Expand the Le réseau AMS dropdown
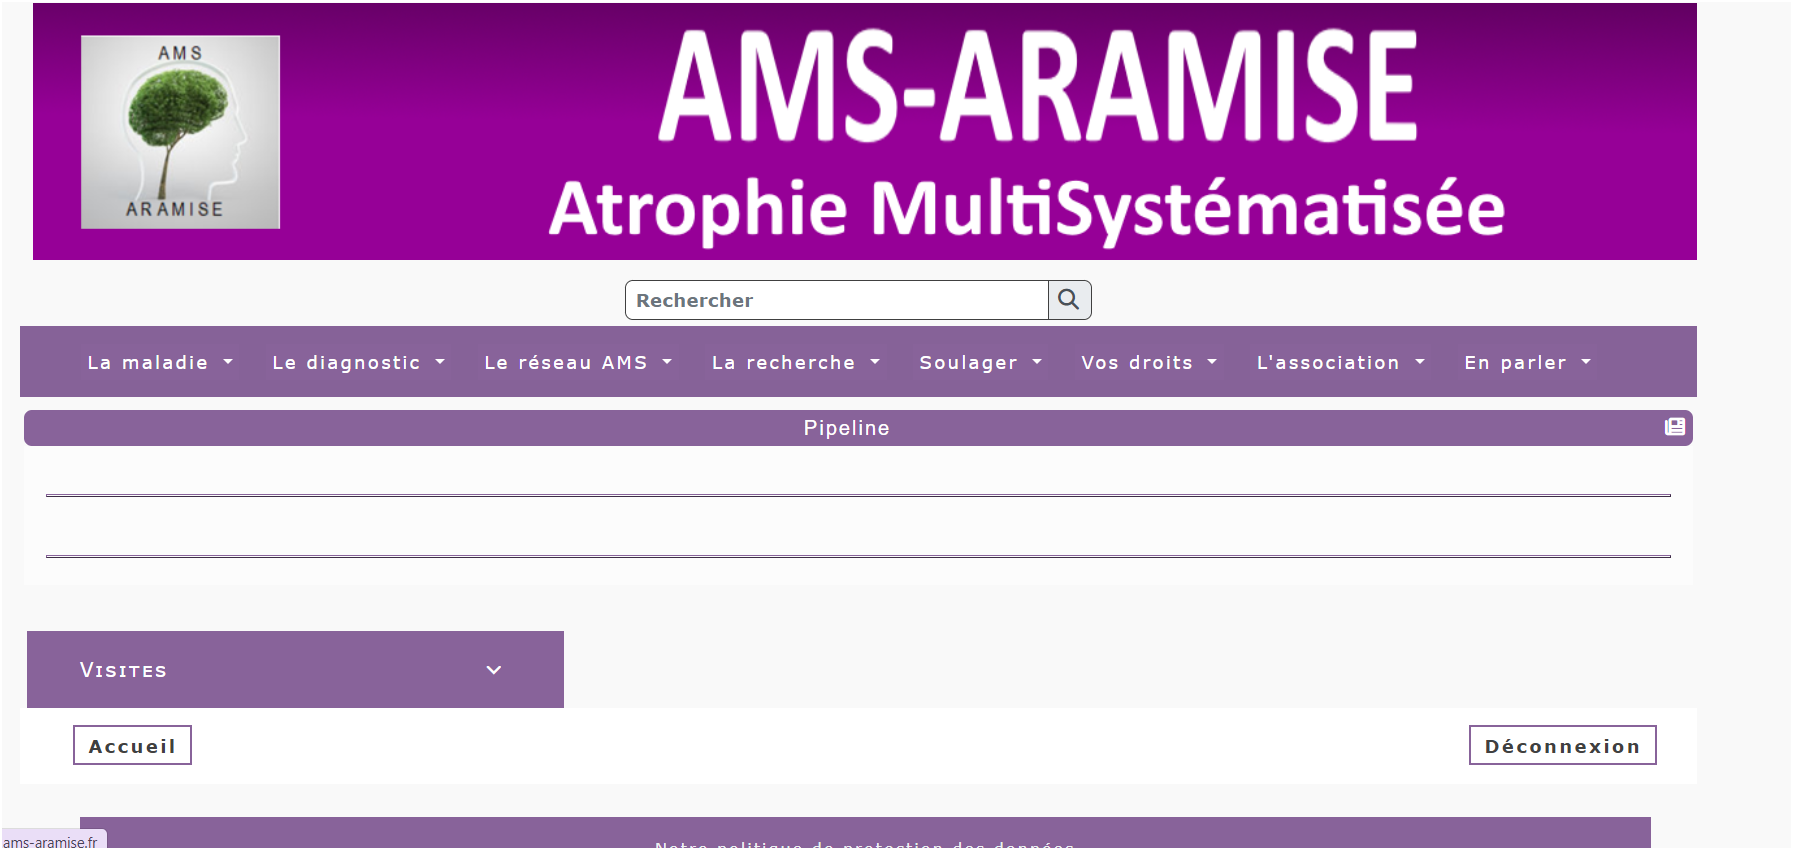The height and width of the screenshot is (850, 1793). [x=578, y=363]
